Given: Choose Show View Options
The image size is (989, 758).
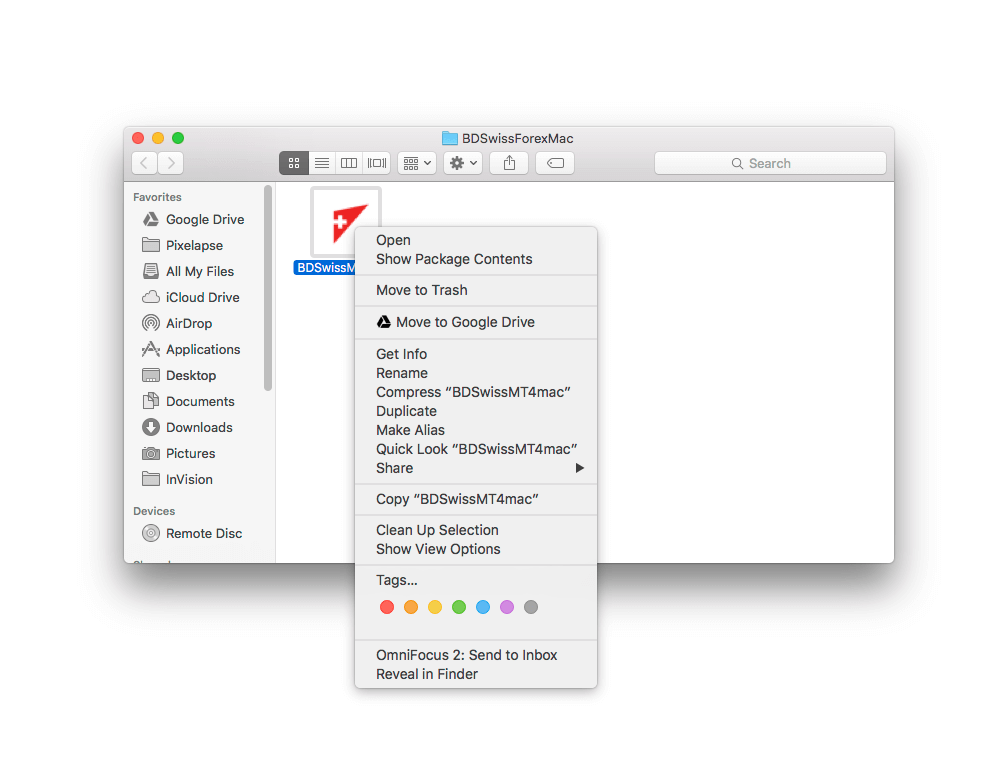Looking at the screenshot, I should point(476,549).
